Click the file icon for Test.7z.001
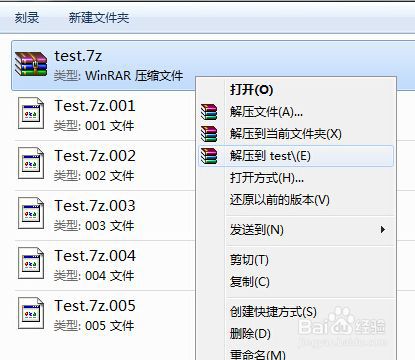The height and width of the screenshot is (360, 415). [x=31, y=113]
